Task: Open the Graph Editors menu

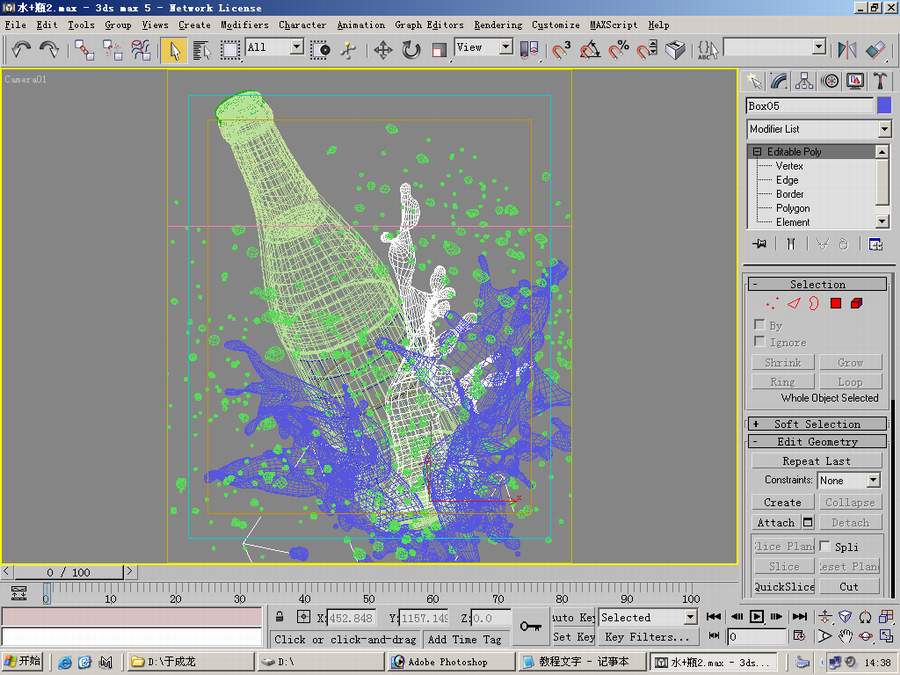Action: click(429, 25)
